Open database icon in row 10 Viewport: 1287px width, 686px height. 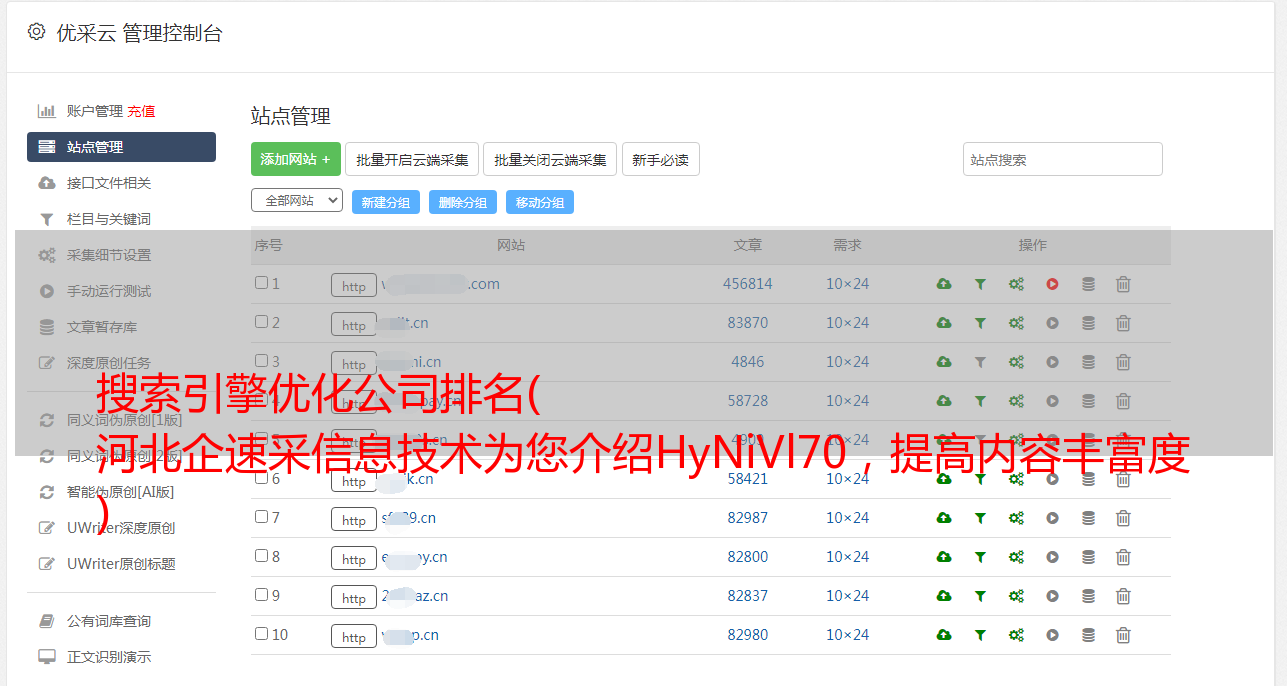click(1088, 635)
